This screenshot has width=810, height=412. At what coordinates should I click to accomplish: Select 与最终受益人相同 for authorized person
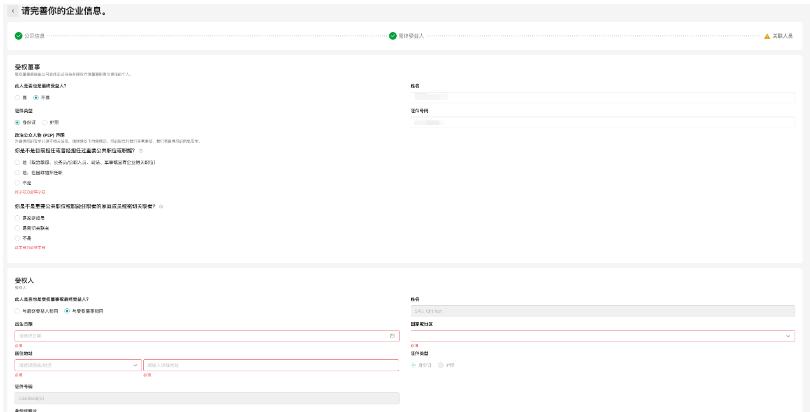(x=18, y=311)
